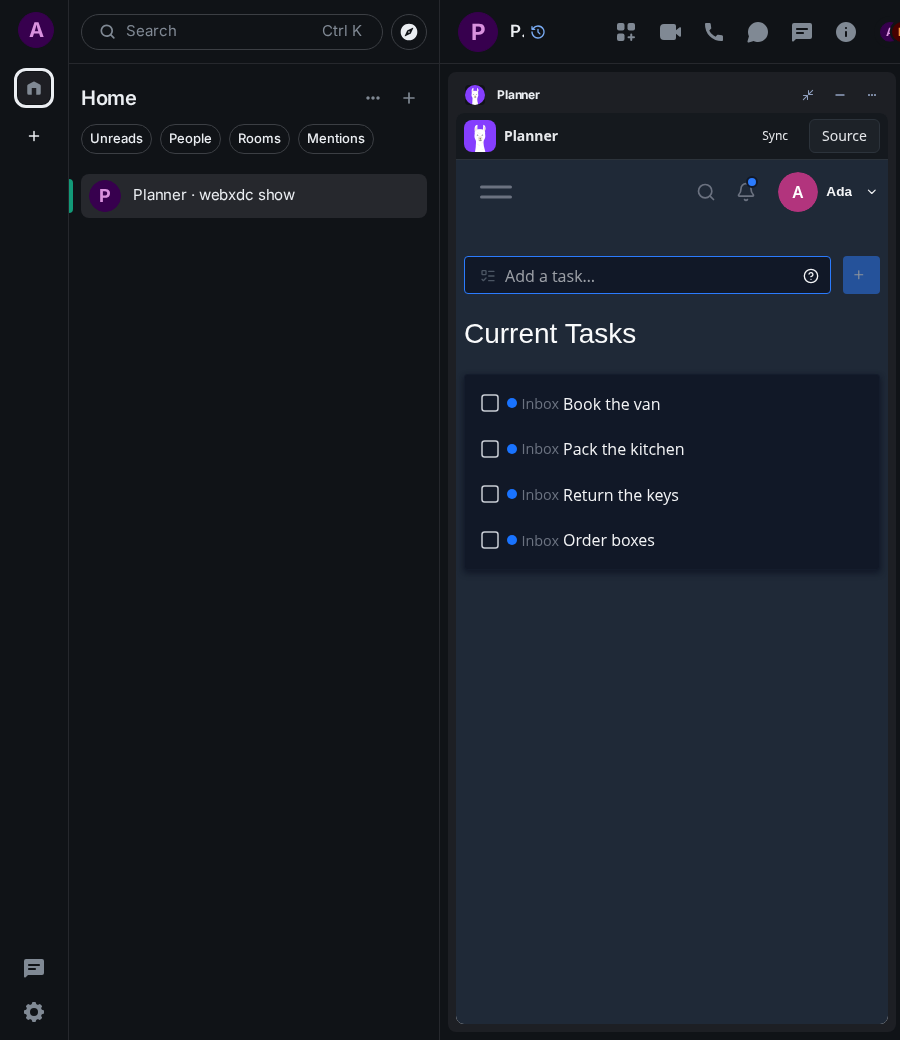Create a new space with the plus icon

[34, 136]
